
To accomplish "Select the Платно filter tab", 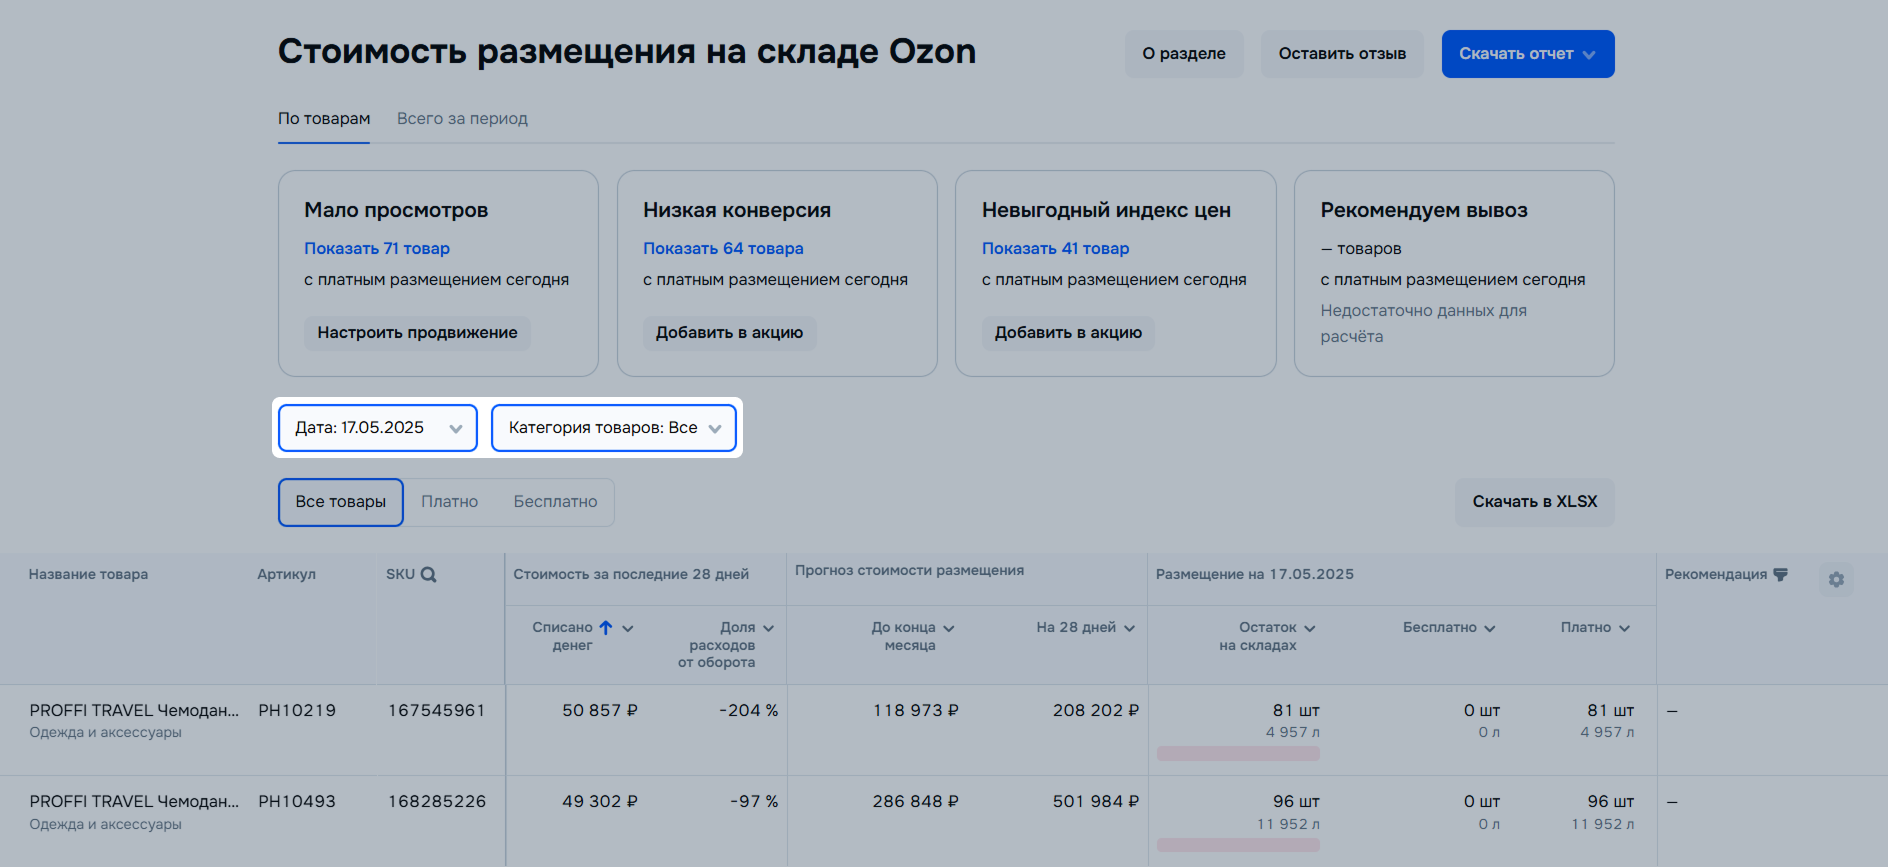I will tap(449, 502).
